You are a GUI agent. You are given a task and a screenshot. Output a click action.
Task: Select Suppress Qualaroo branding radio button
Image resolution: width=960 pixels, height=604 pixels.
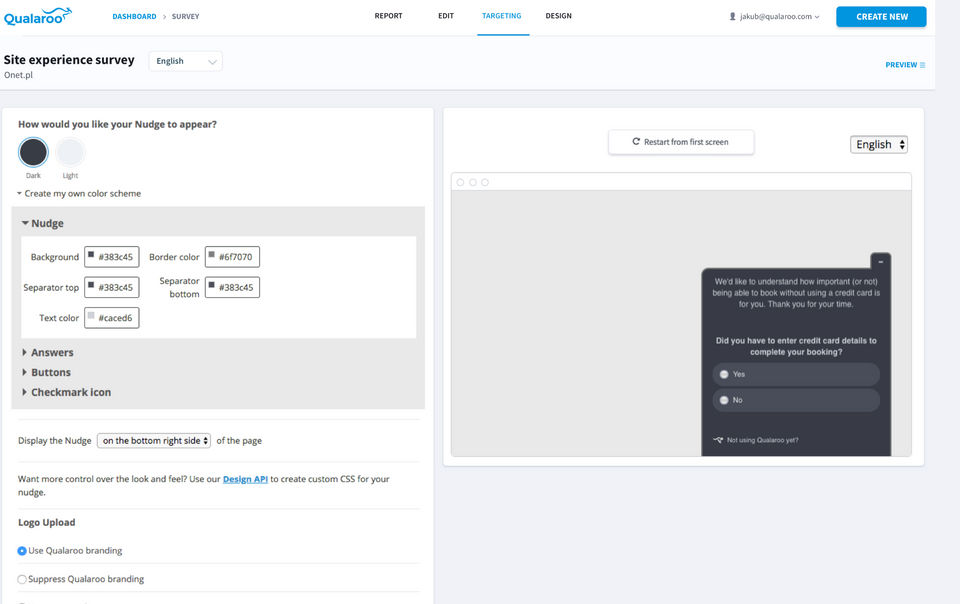(x=22, y=579)
